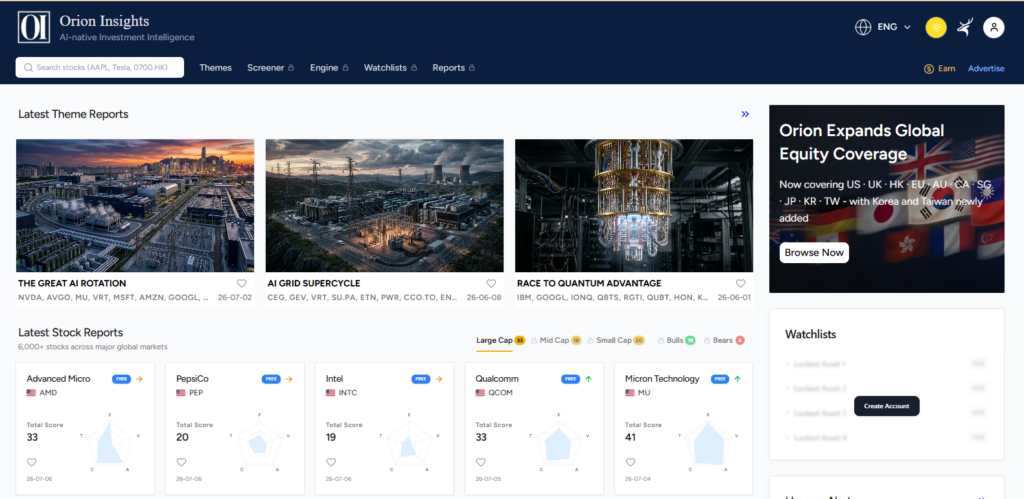Click the globe language icon
The width and height of the screenshot is (1024, 499).
(x=863, y=27)
